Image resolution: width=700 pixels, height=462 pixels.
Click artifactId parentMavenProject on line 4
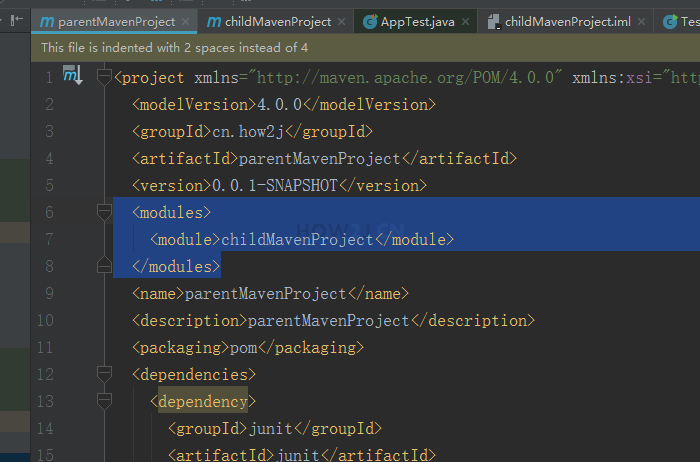tap(319, 159)
